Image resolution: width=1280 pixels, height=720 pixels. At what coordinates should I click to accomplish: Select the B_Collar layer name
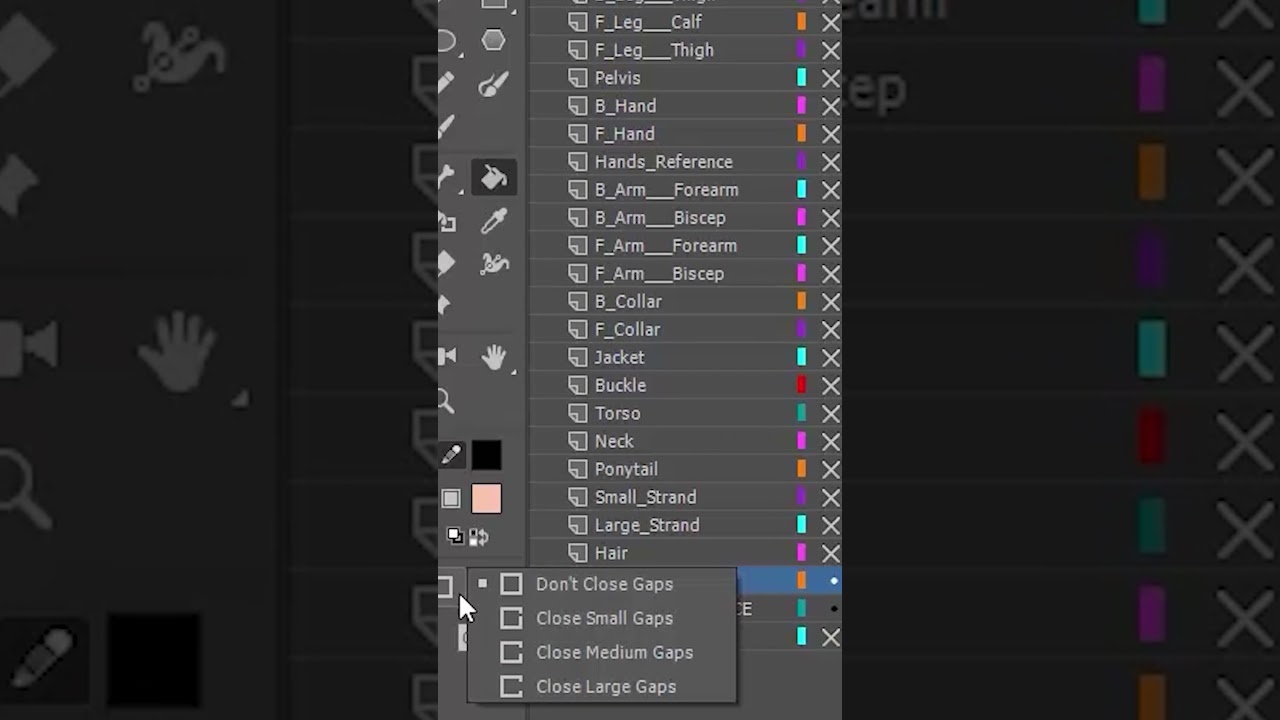point(628,301)
